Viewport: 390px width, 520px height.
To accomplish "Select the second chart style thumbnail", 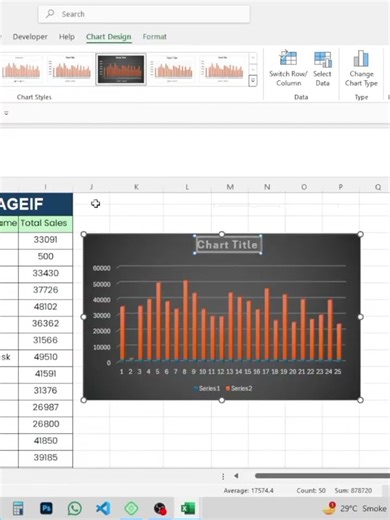I will tap(70, 69).
